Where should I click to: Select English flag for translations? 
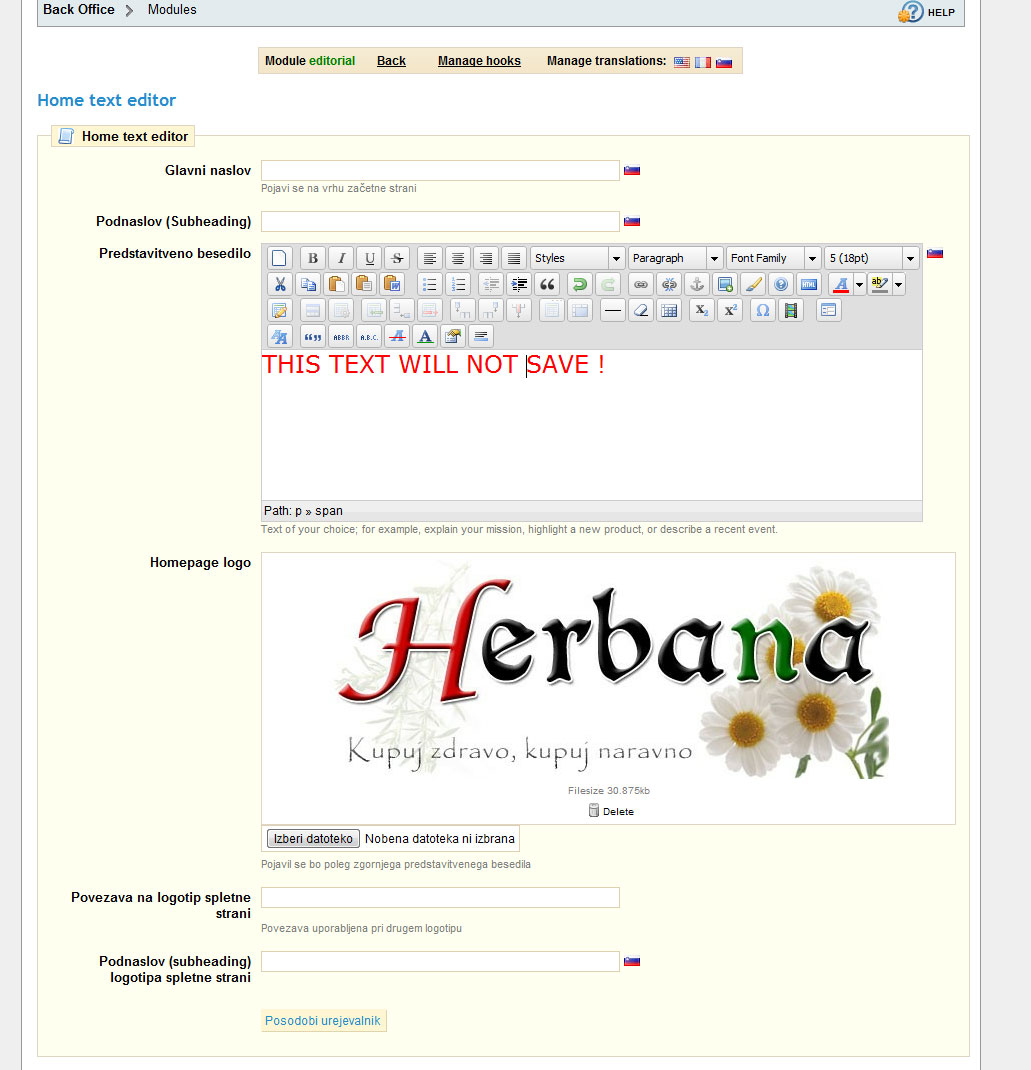point(682,62)
